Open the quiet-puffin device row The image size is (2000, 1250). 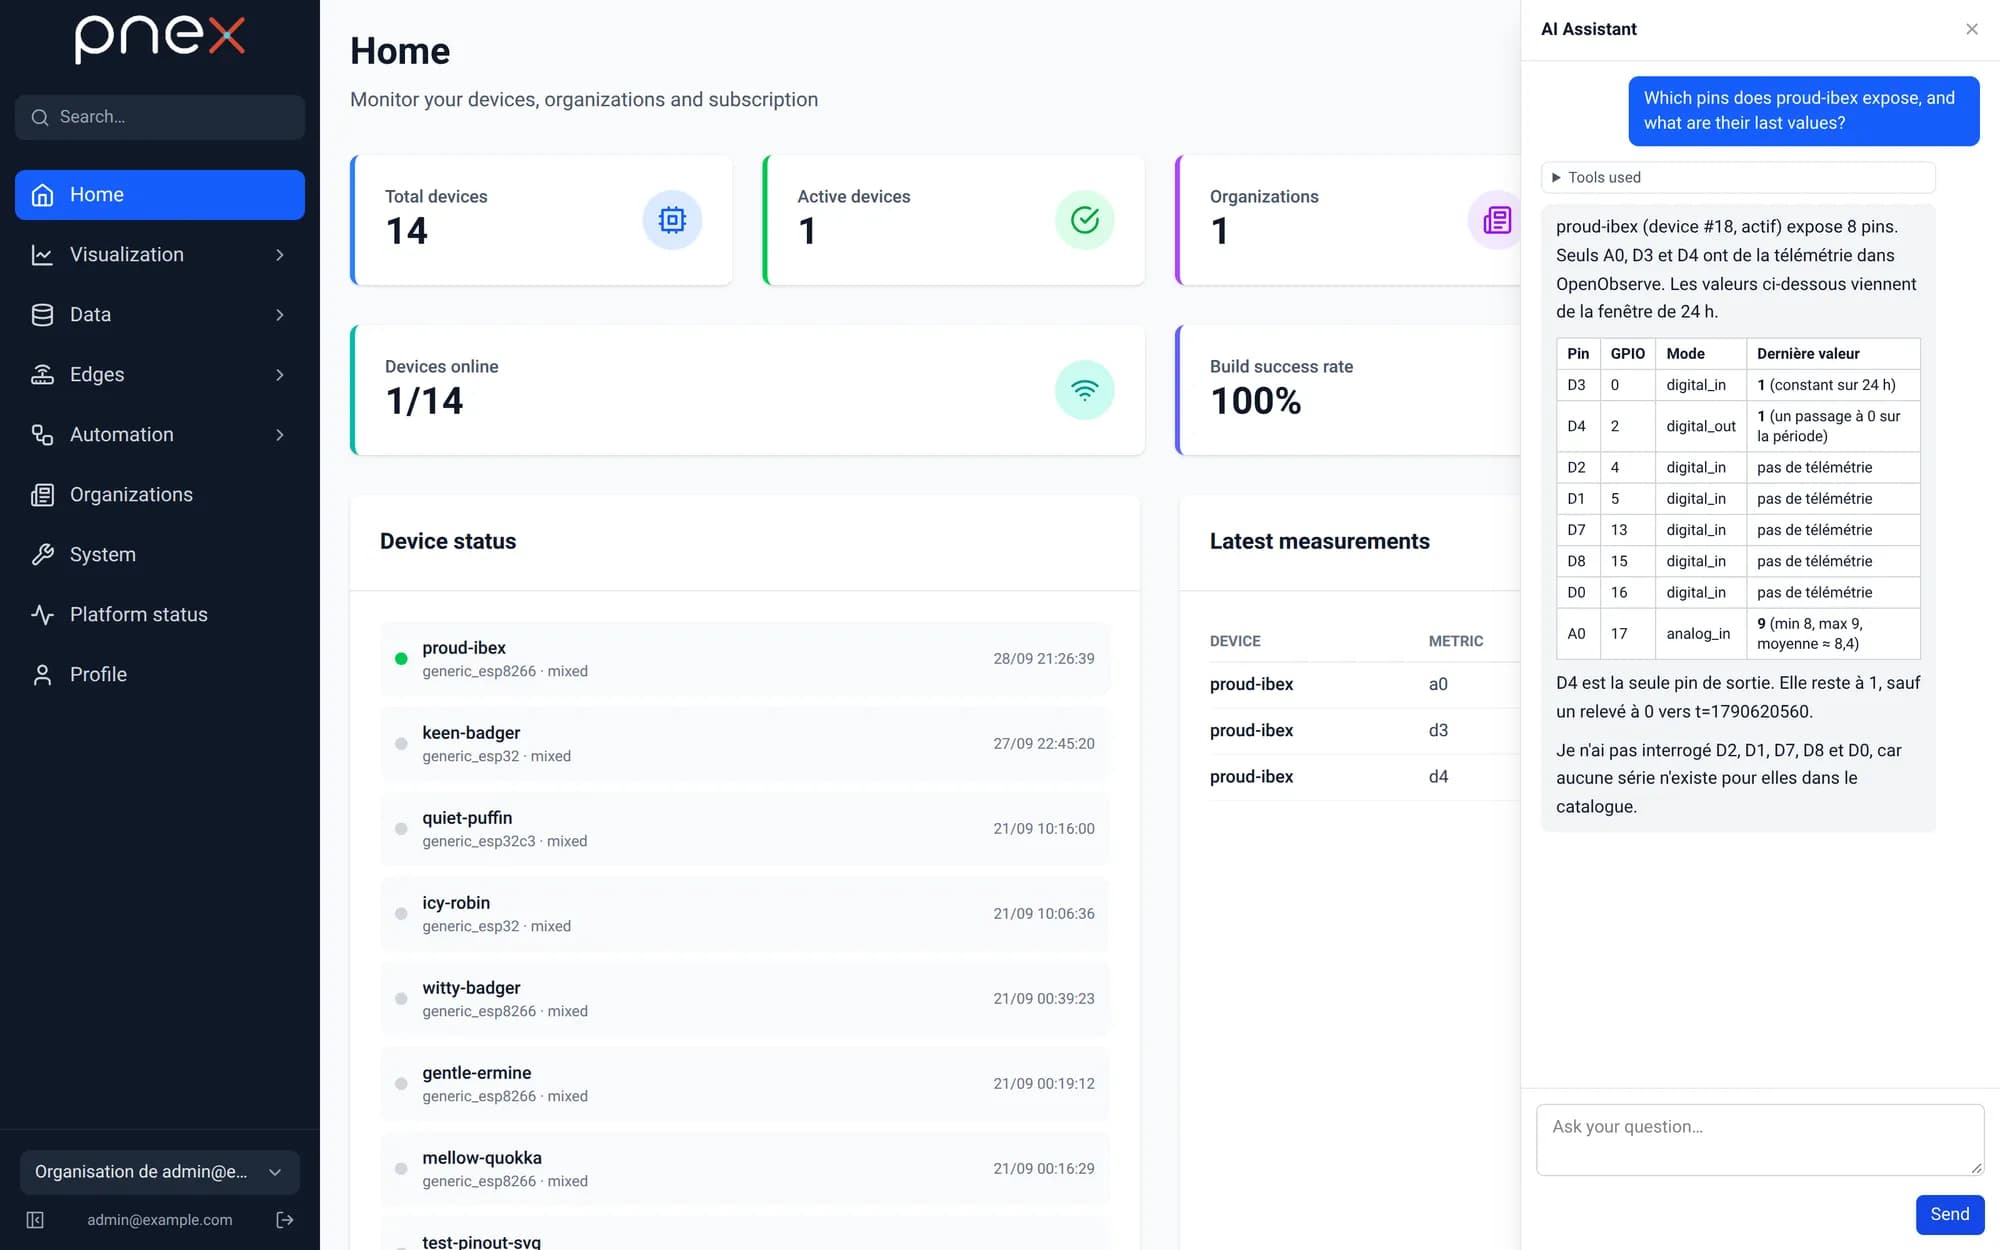point(745,829)
